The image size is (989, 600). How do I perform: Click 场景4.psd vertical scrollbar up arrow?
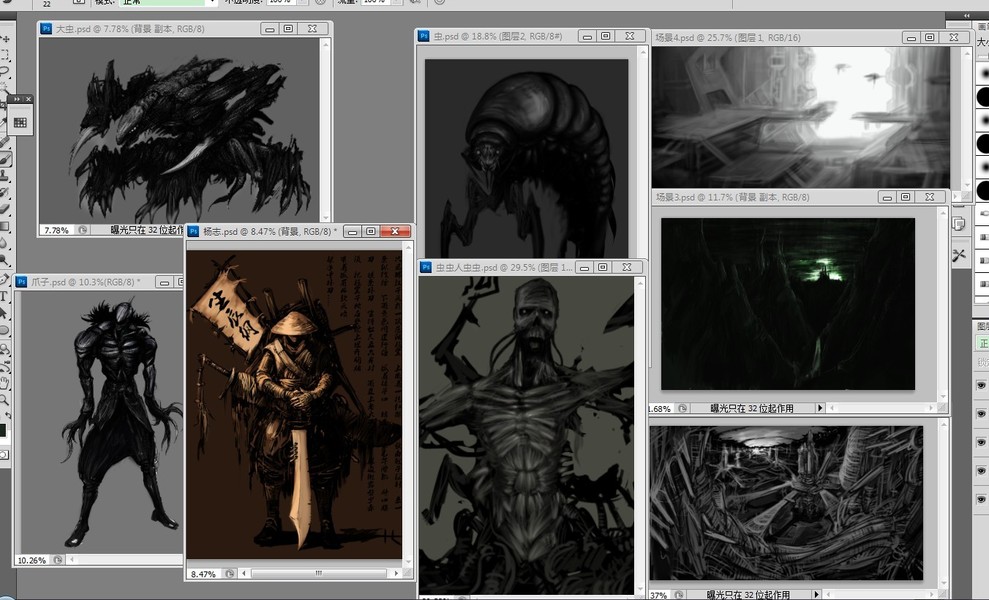click(x=968, y=52)
